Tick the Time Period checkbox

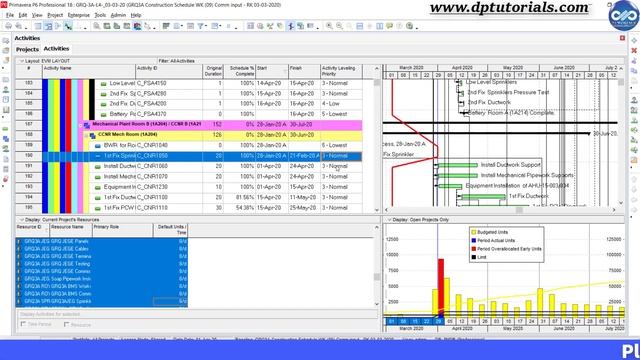pyautogui.click(x=23, y=324)
